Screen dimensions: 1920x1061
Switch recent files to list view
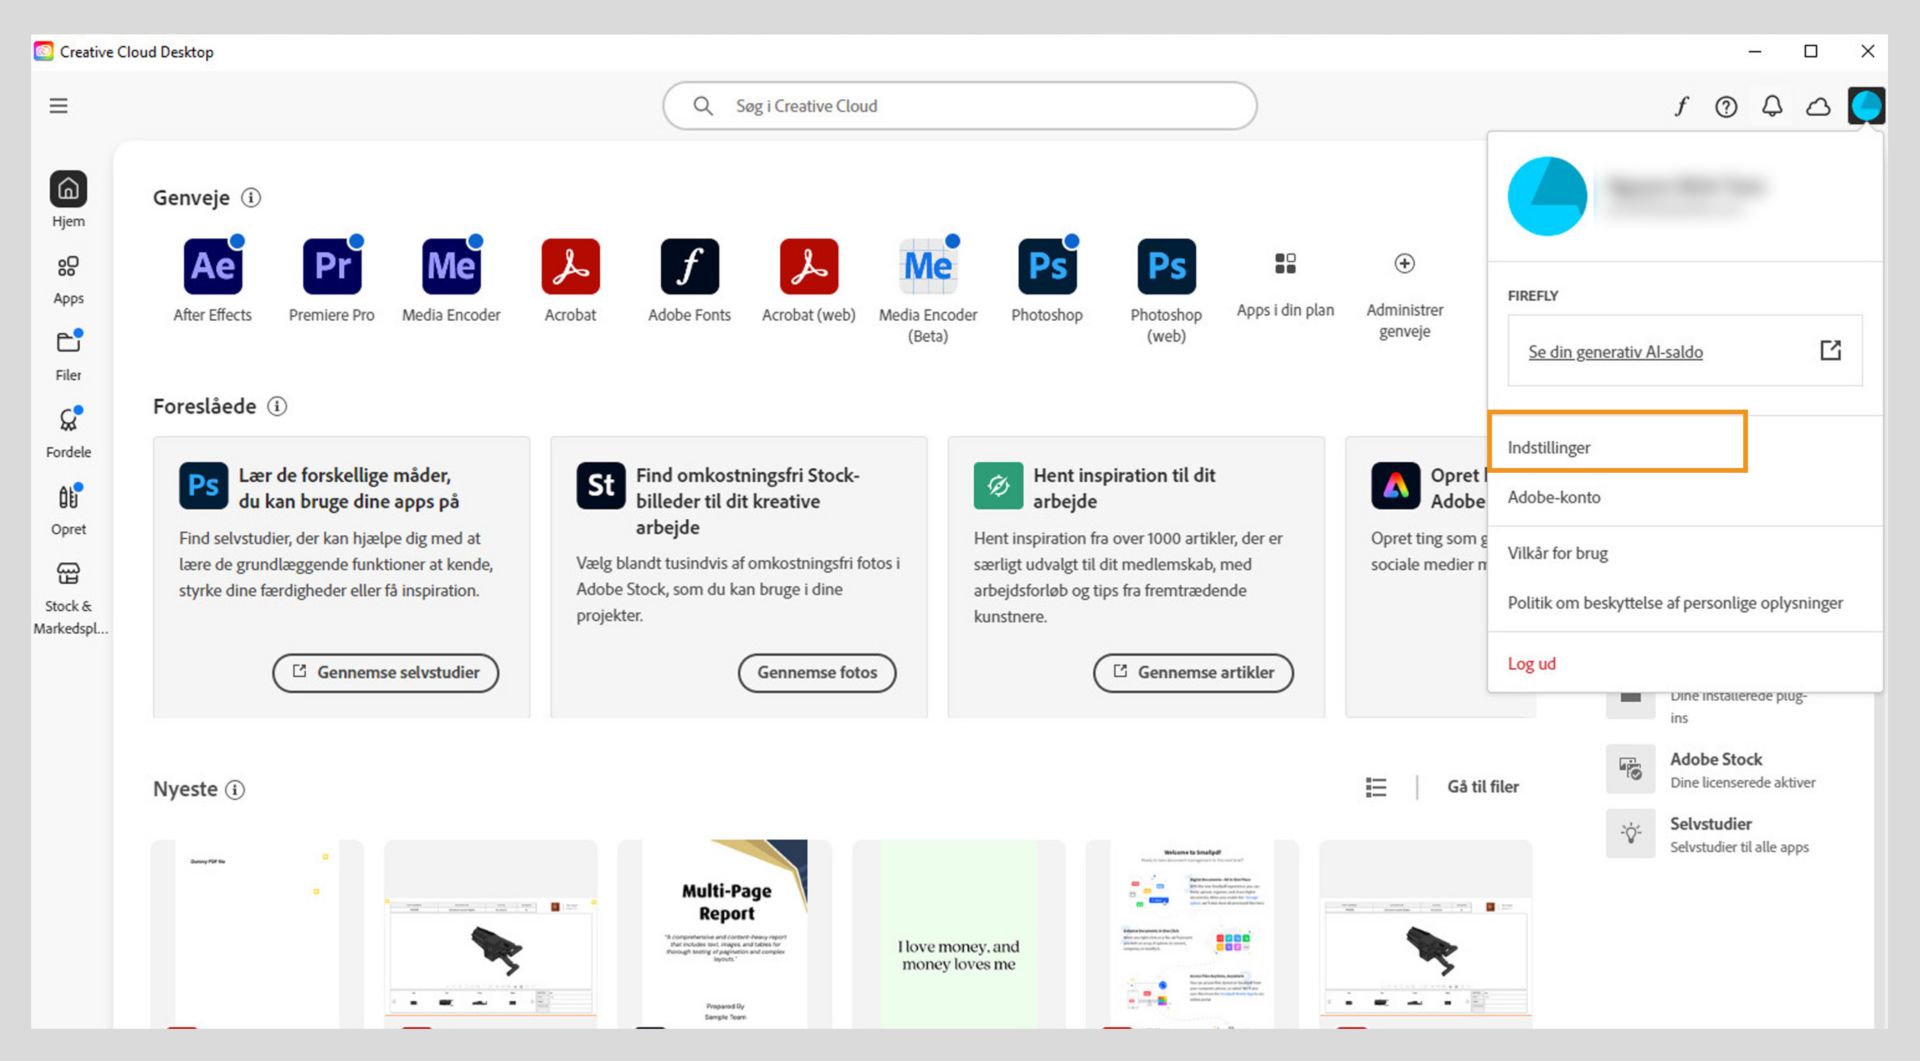(1376, 787)
